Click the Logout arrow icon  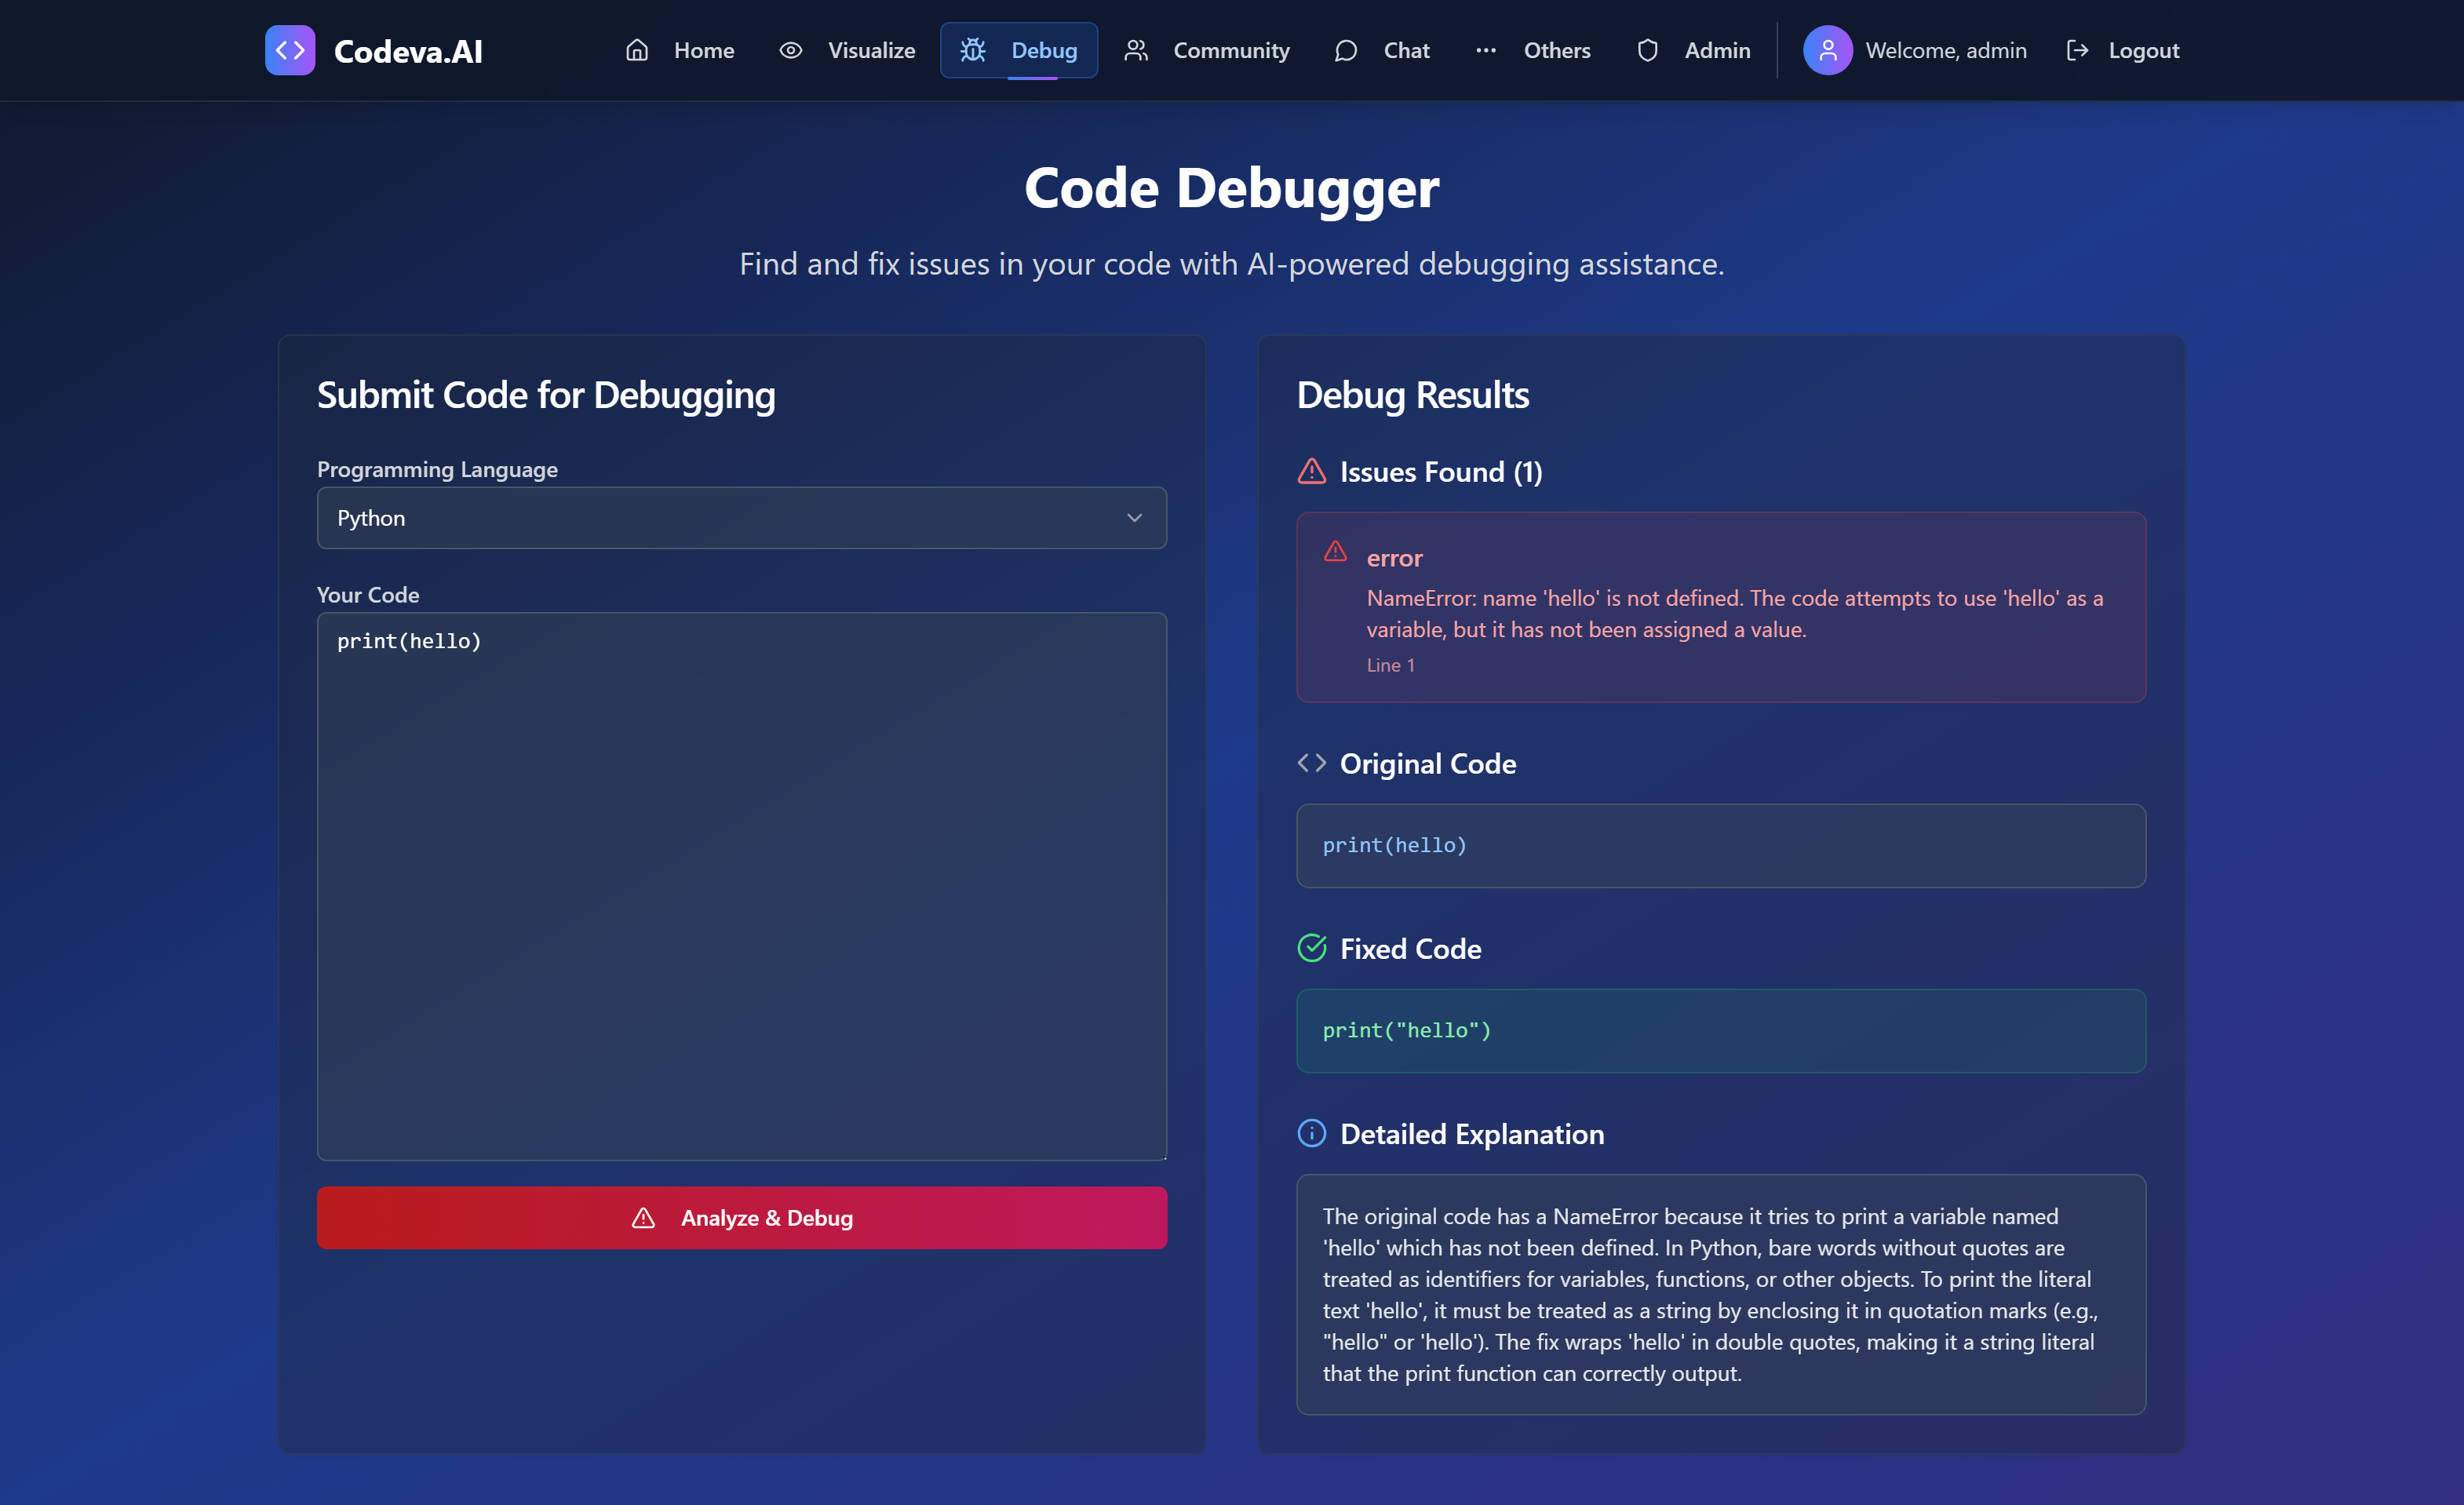[x=2077, y=50]
